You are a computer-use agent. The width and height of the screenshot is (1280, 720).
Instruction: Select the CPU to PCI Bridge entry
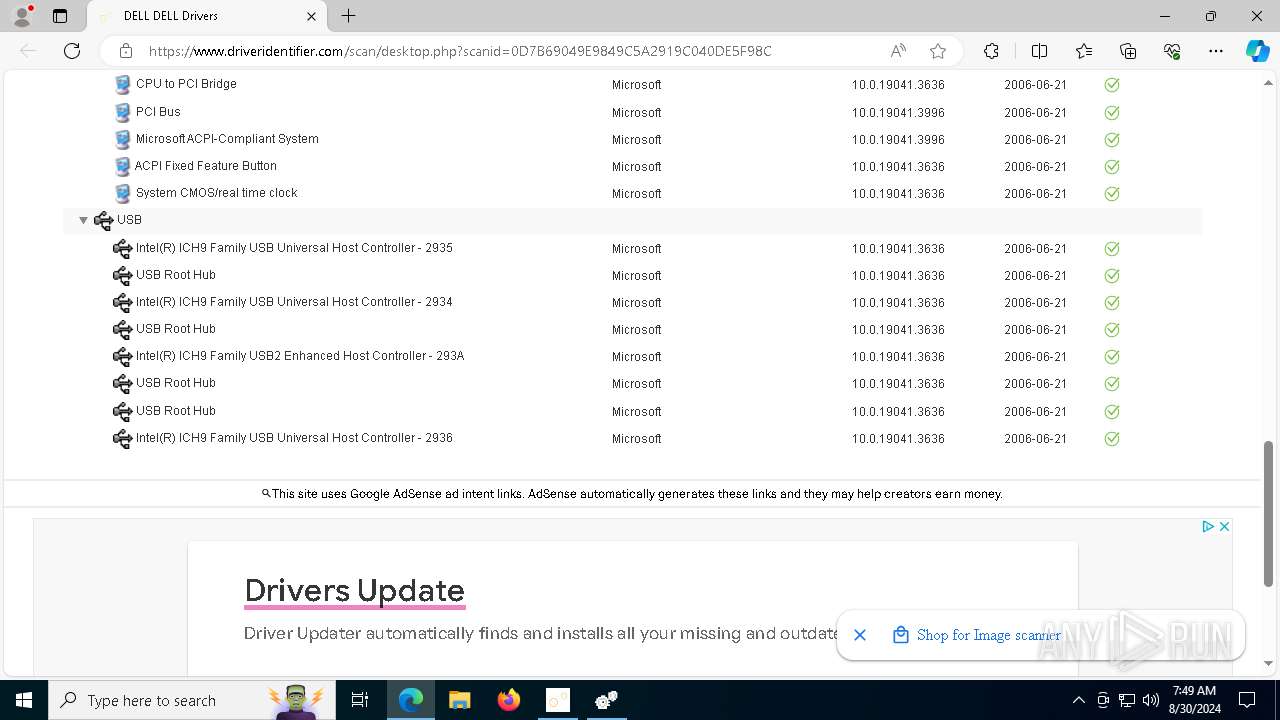pos(186,84)
